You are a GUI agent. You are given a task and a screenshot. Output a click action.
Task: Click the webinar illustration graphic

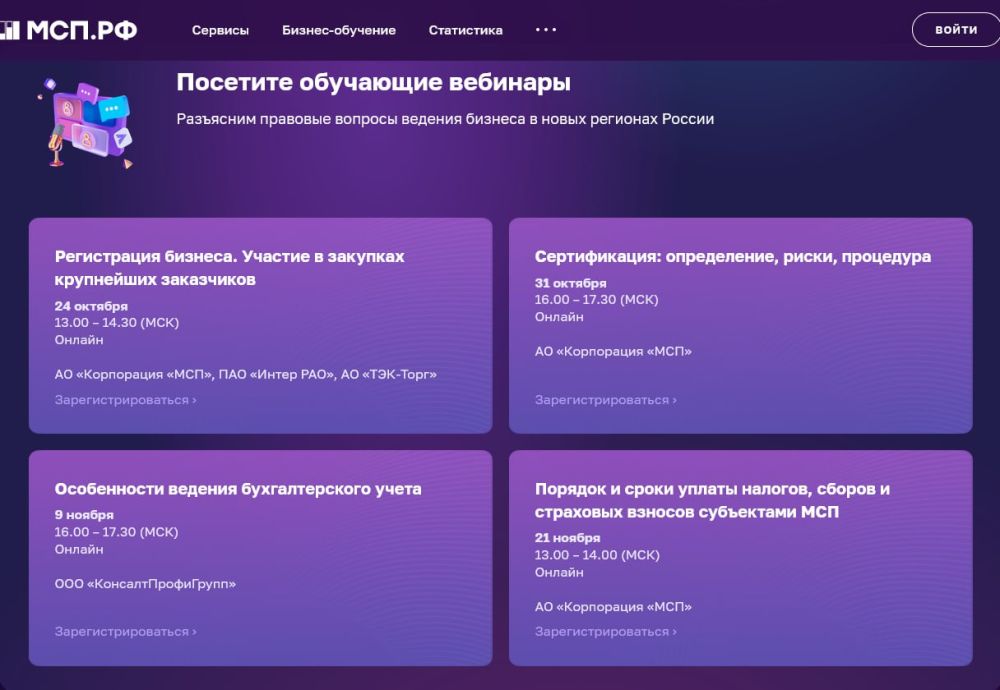click(x=86, y=124)
